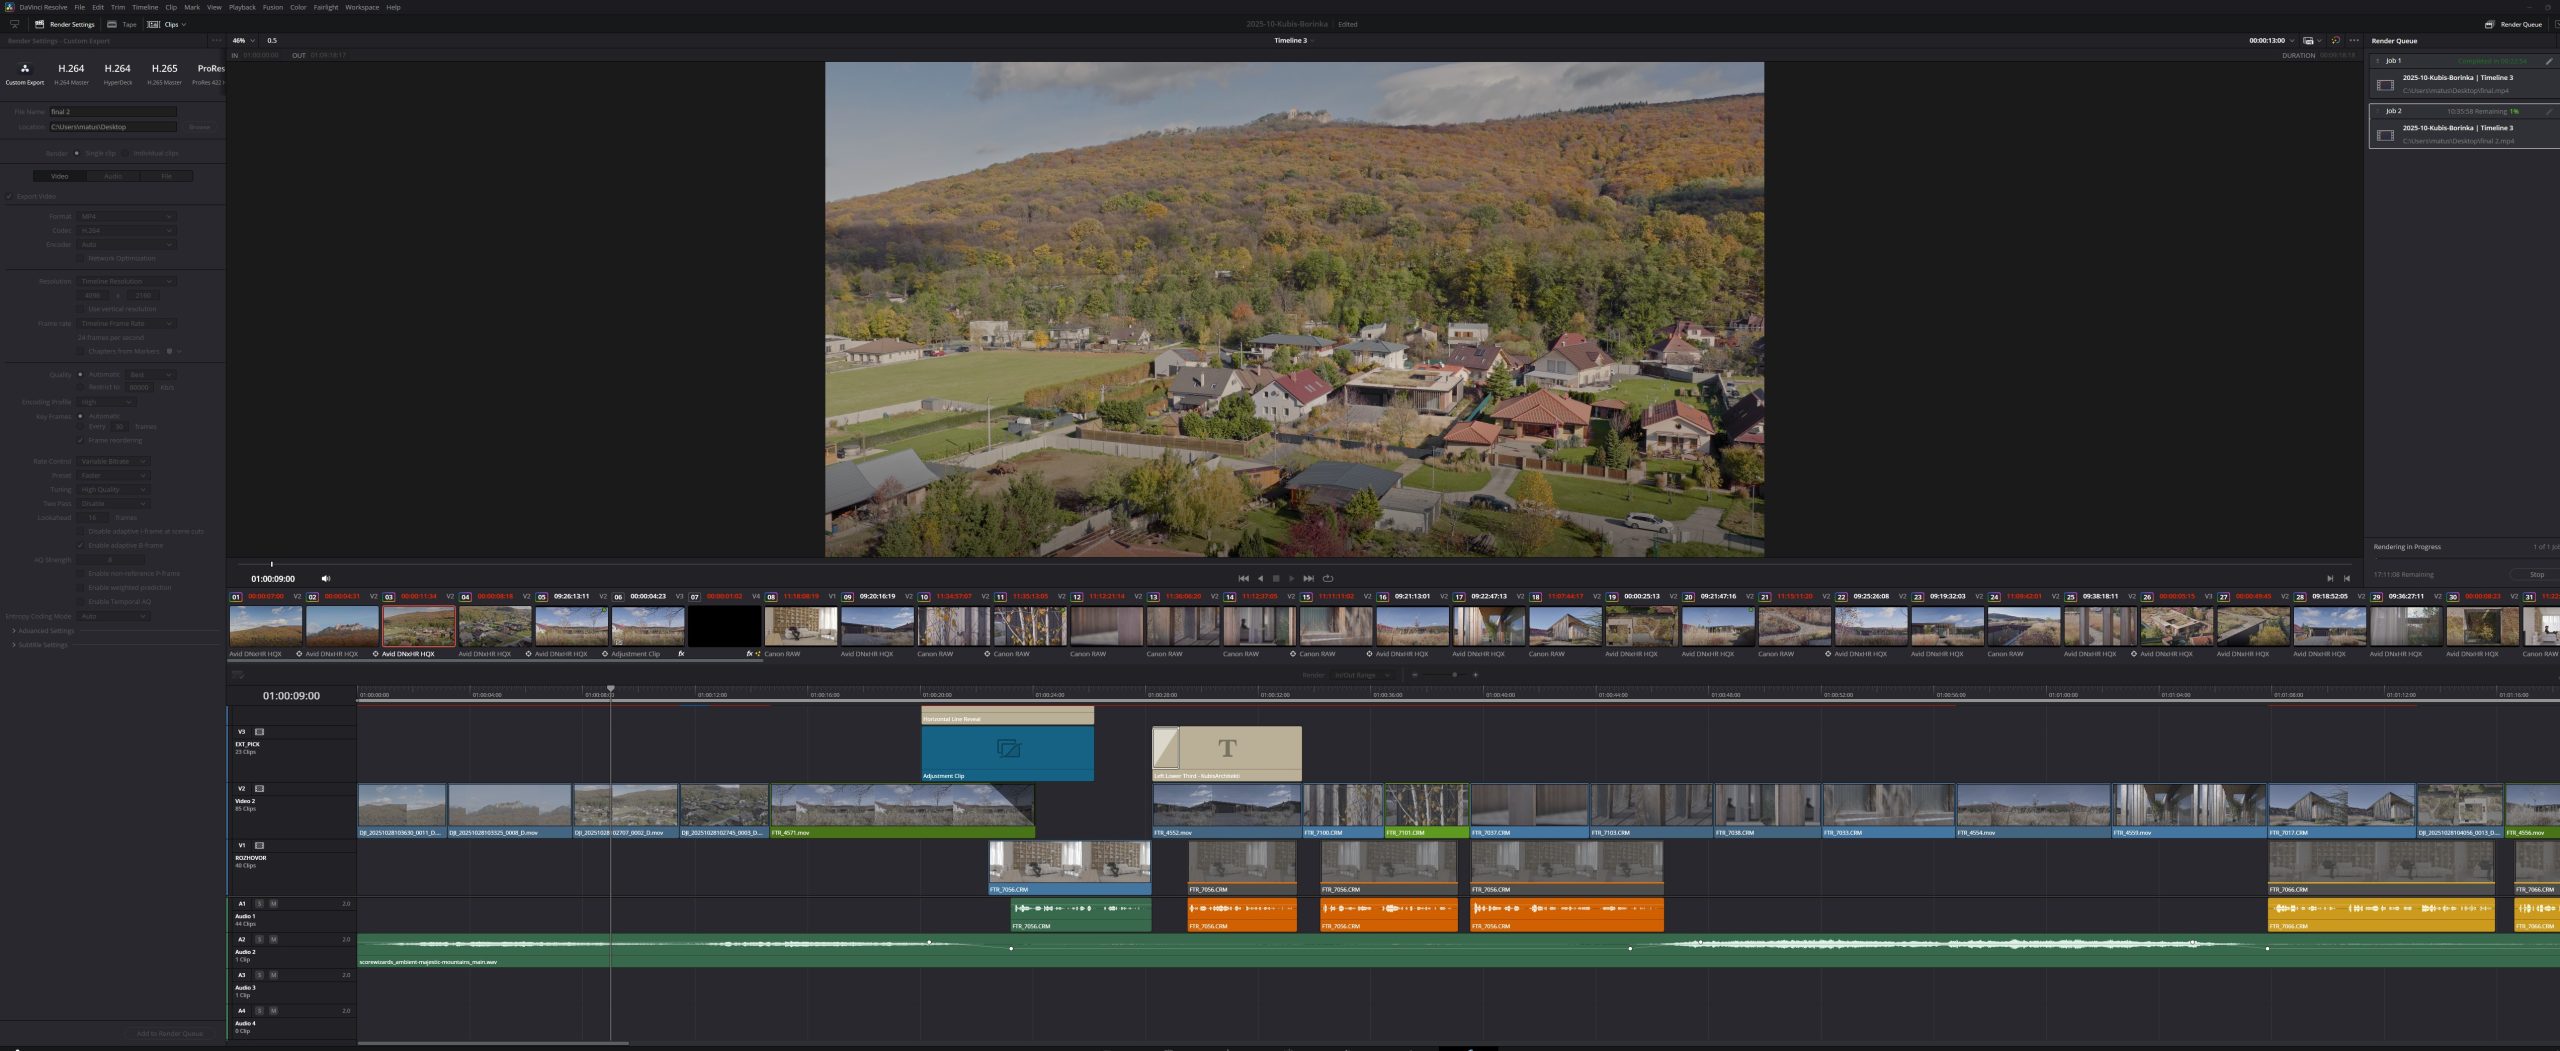Click the viewer scrub bar playhead

[x=272, y=564]
